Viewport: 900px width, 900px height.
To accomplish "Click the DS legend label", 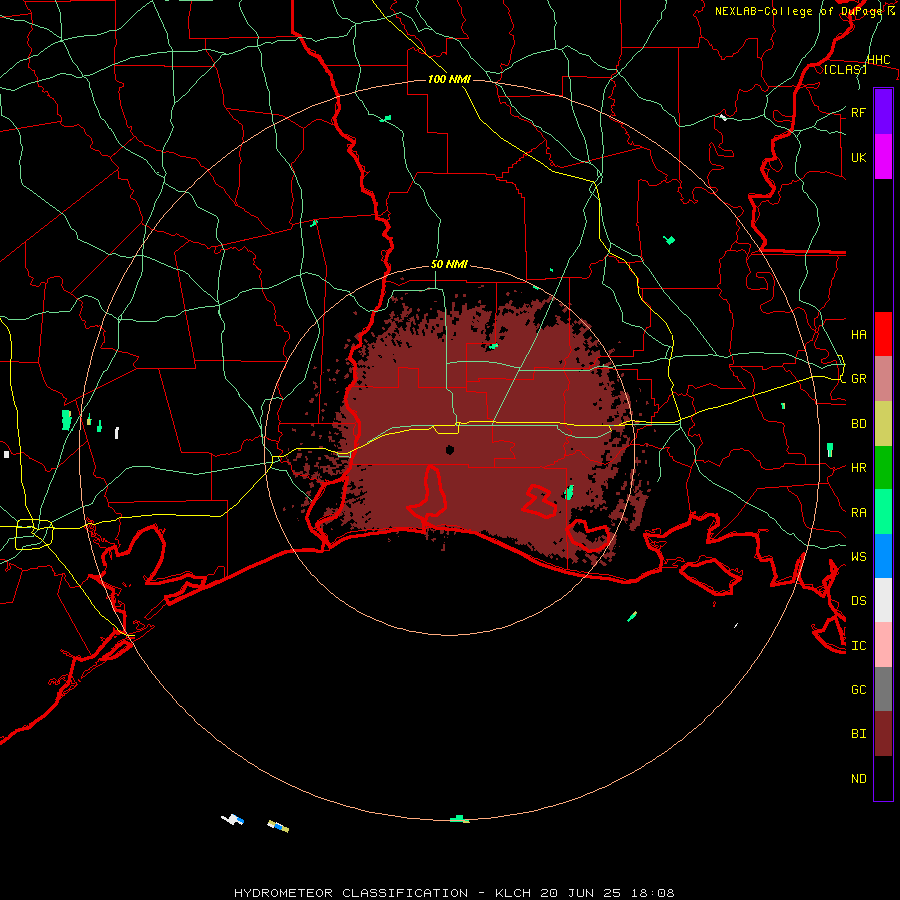I will point(858,601).
